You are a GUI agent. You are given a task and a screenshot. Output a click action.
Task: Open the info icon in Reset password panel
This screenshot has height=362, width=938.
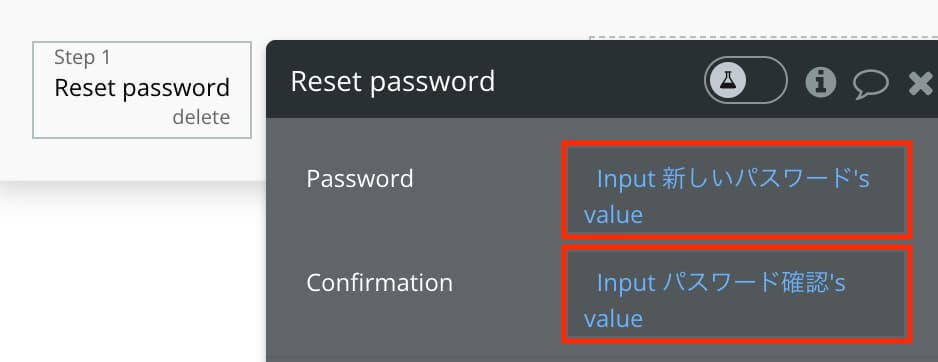[820, 81]
